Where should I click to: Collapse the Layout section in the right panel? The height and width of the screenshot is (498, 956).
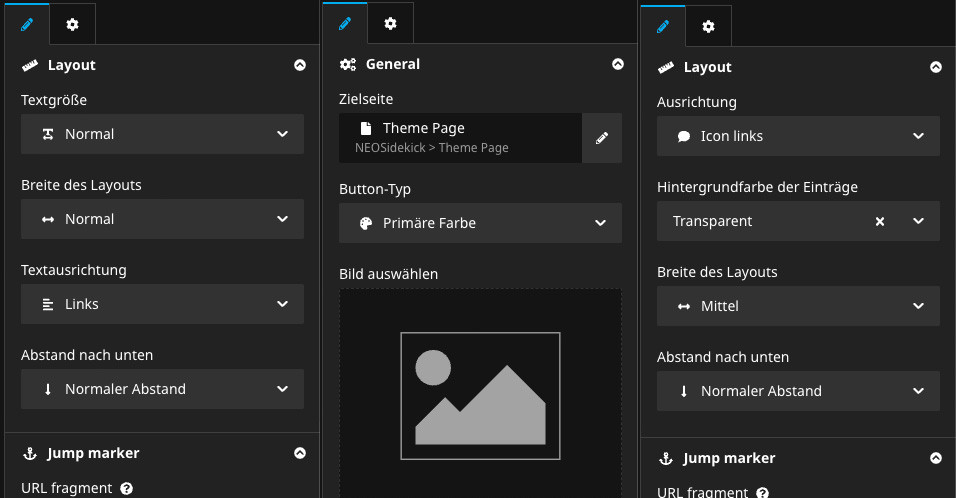point(936,67)
